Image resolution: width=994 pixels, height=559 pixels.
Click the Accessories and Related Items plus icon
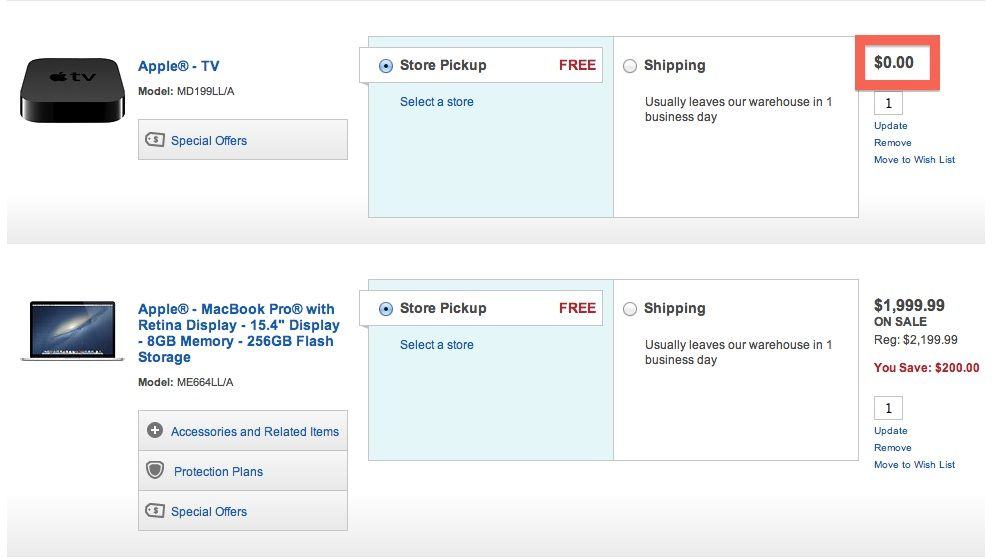pos(155,431)
